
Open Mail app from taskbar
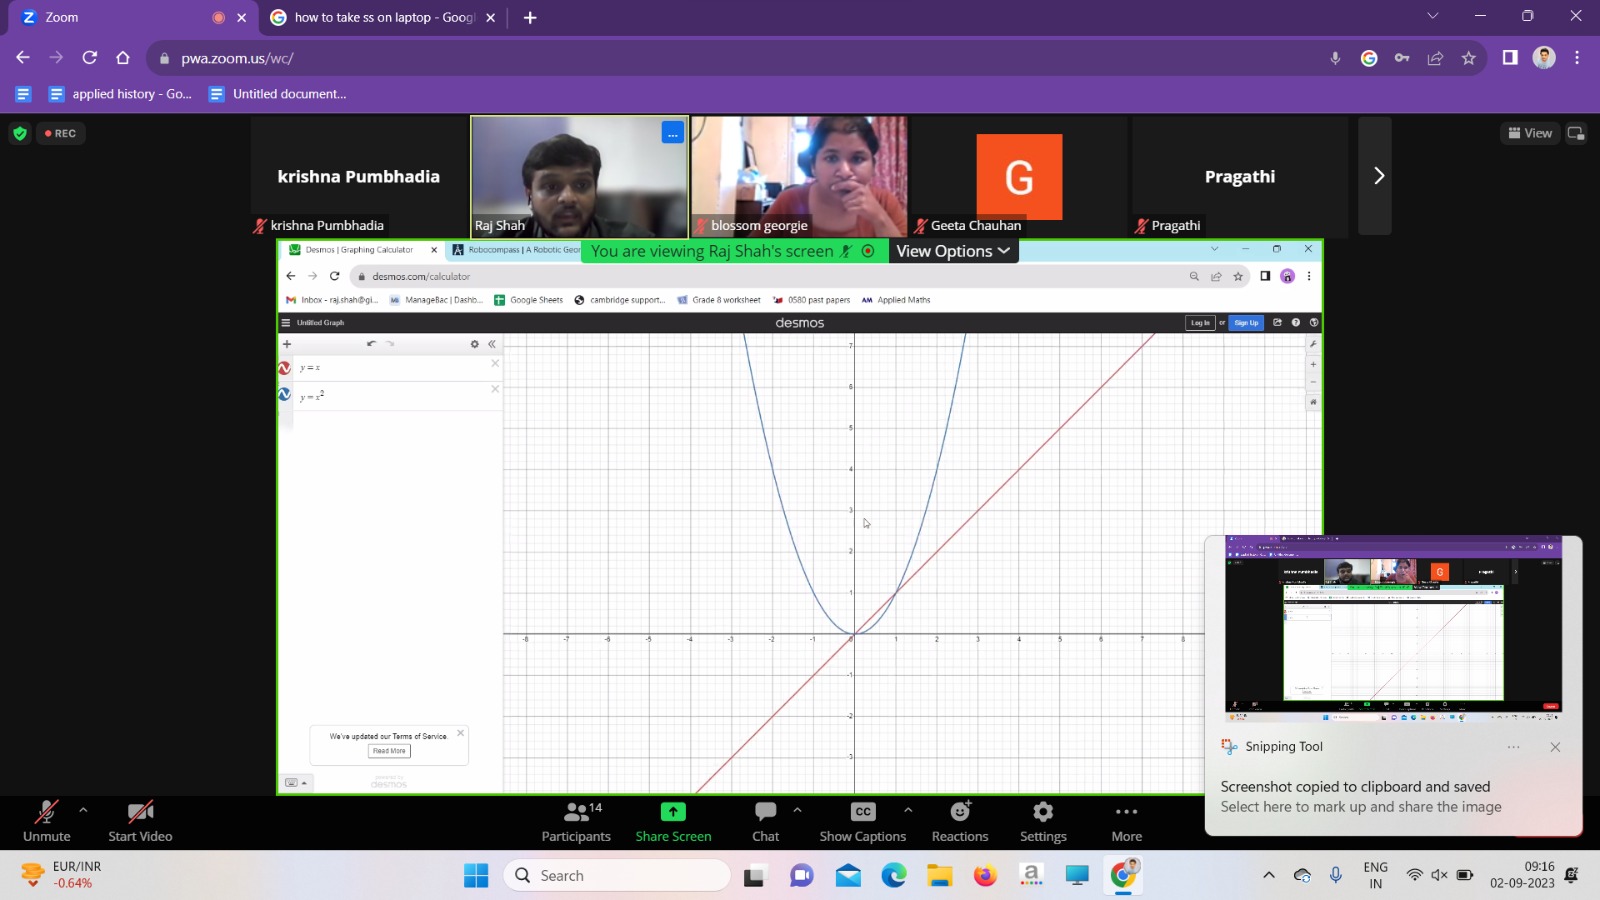848,876
